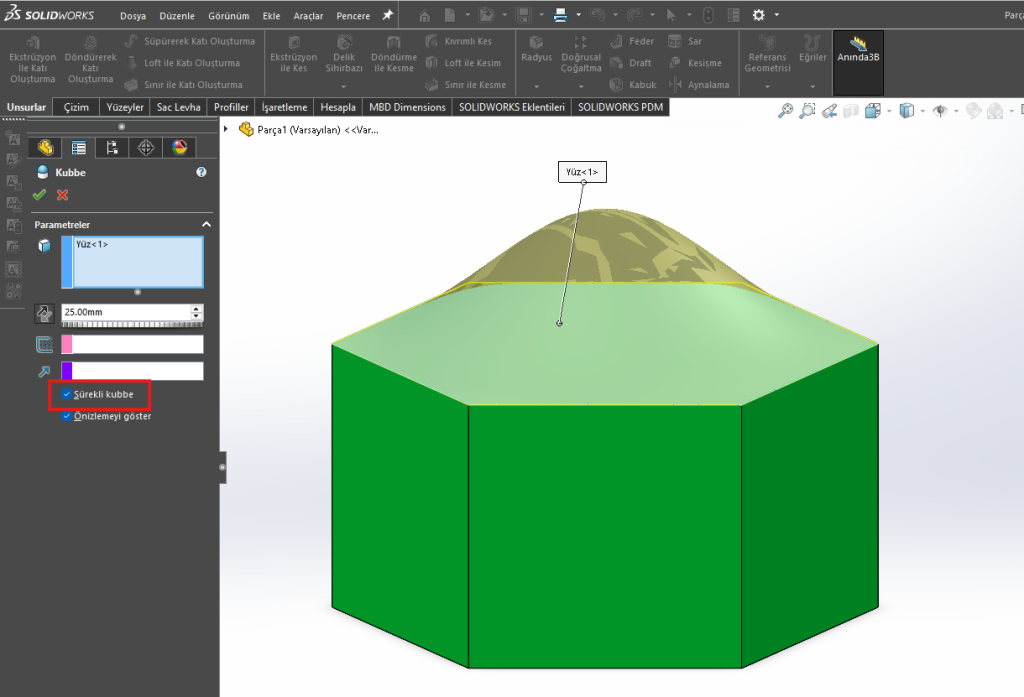Click the 25.00mm distance input field
Screen dimensions: 1024x697
click(x=125, y=312)
